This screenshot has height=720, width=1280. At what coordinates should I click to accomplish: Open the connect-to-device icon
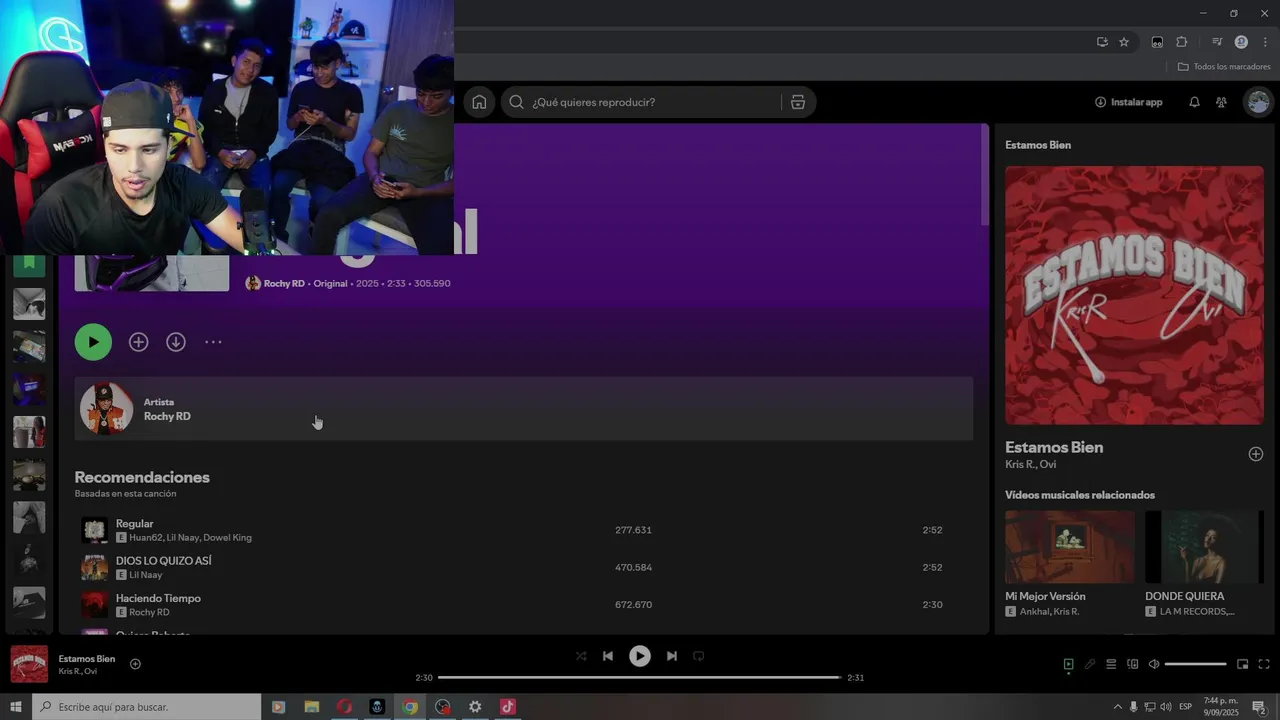pos(1133,664)
